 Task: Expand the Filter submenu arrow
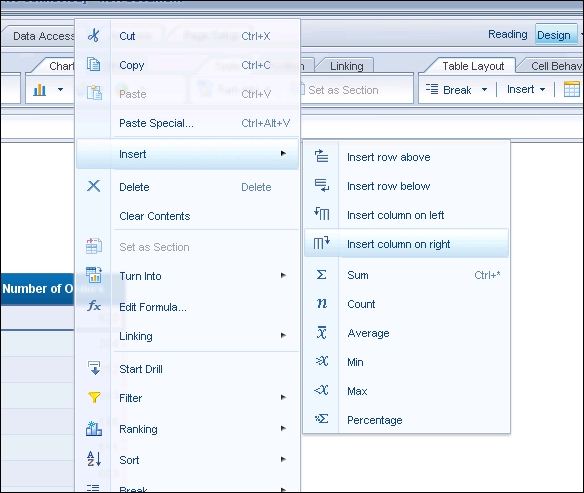click(283, 397)
